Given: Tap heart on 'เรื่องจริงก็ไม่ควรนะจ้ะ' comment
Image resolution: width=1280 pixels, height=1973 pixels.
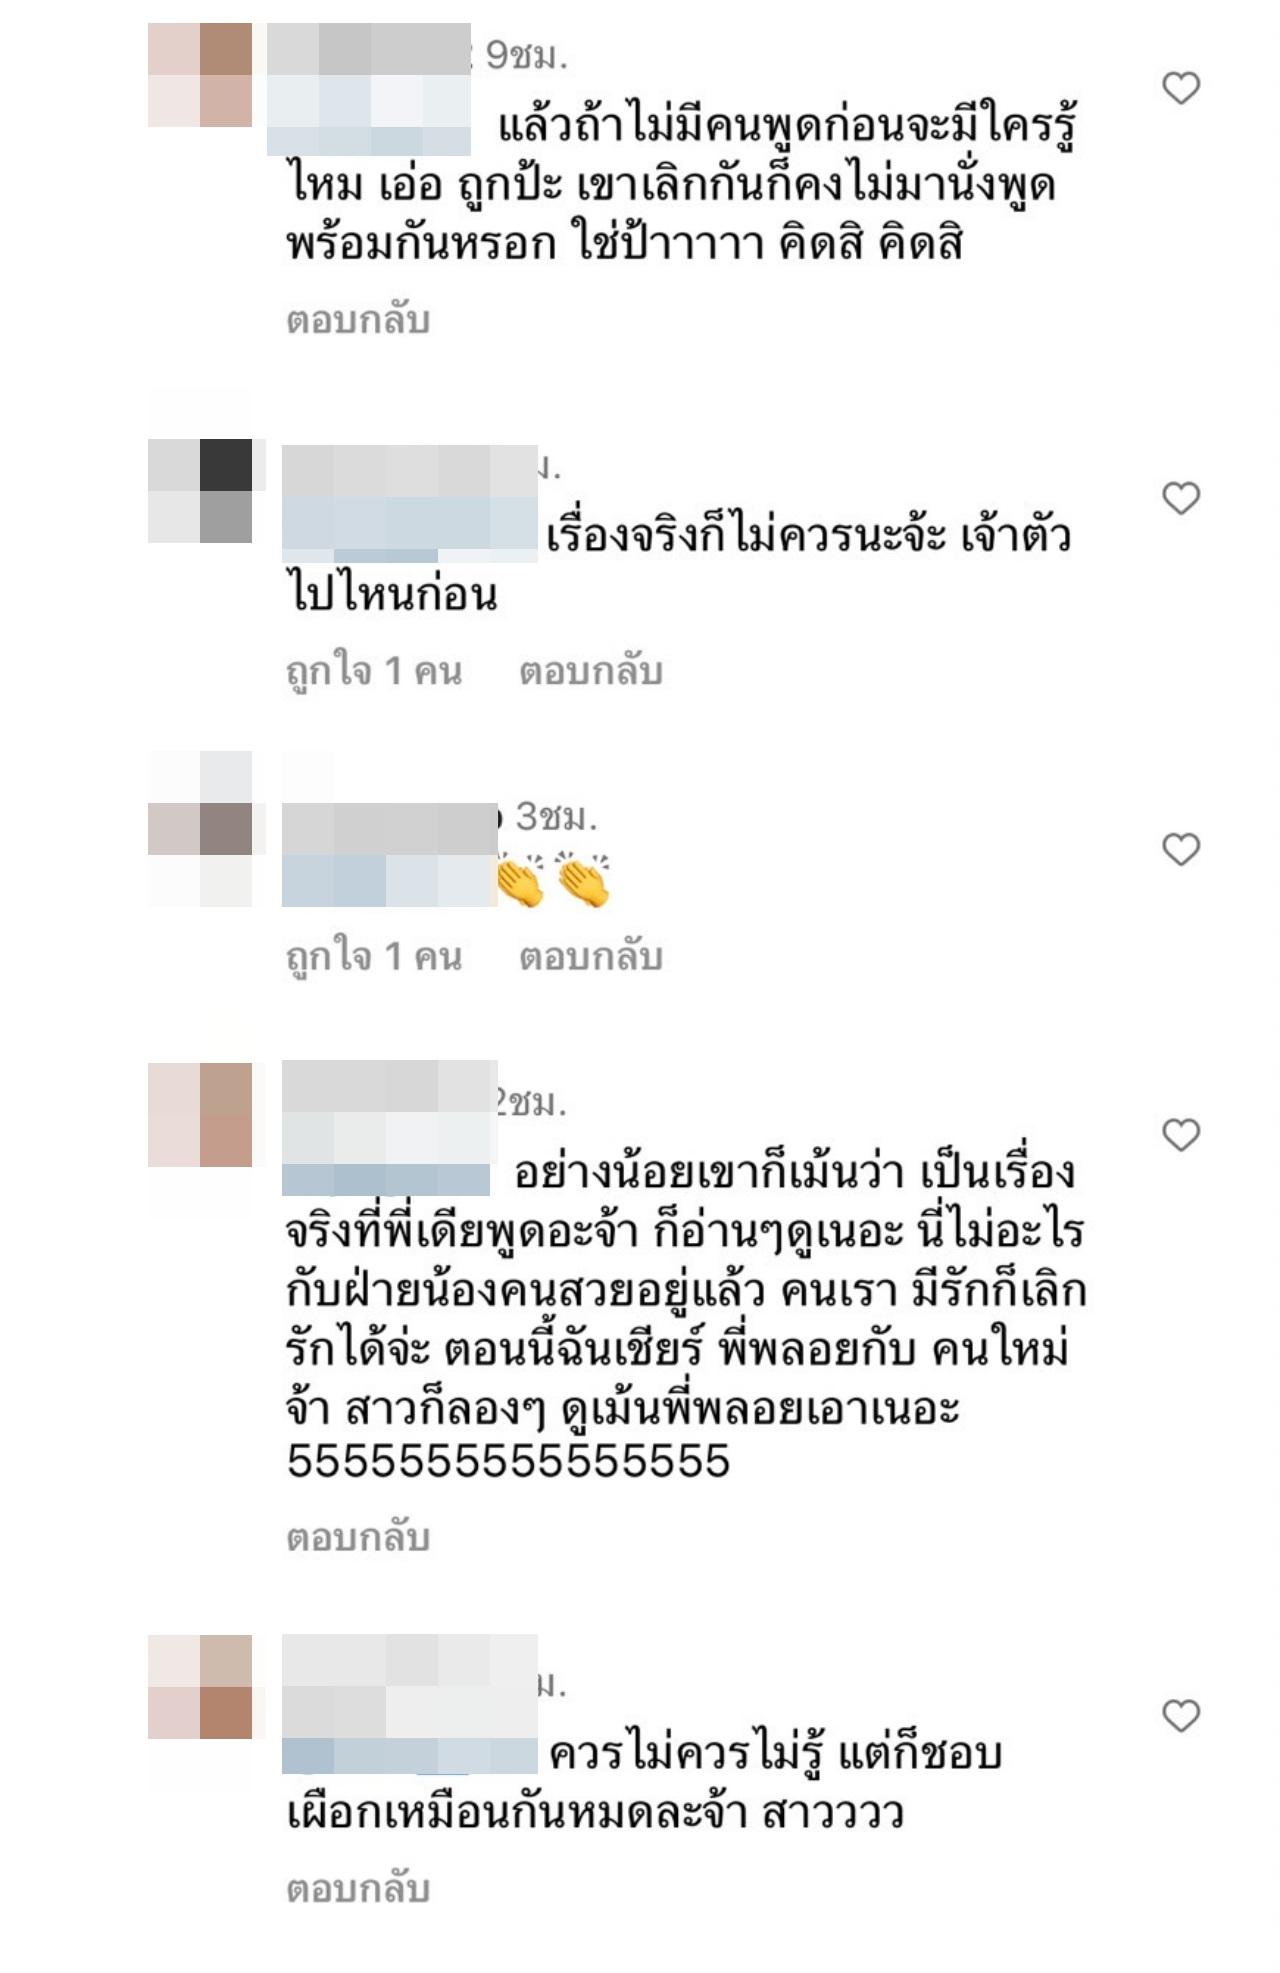Looking at the screenshot, I should 1181,498.
